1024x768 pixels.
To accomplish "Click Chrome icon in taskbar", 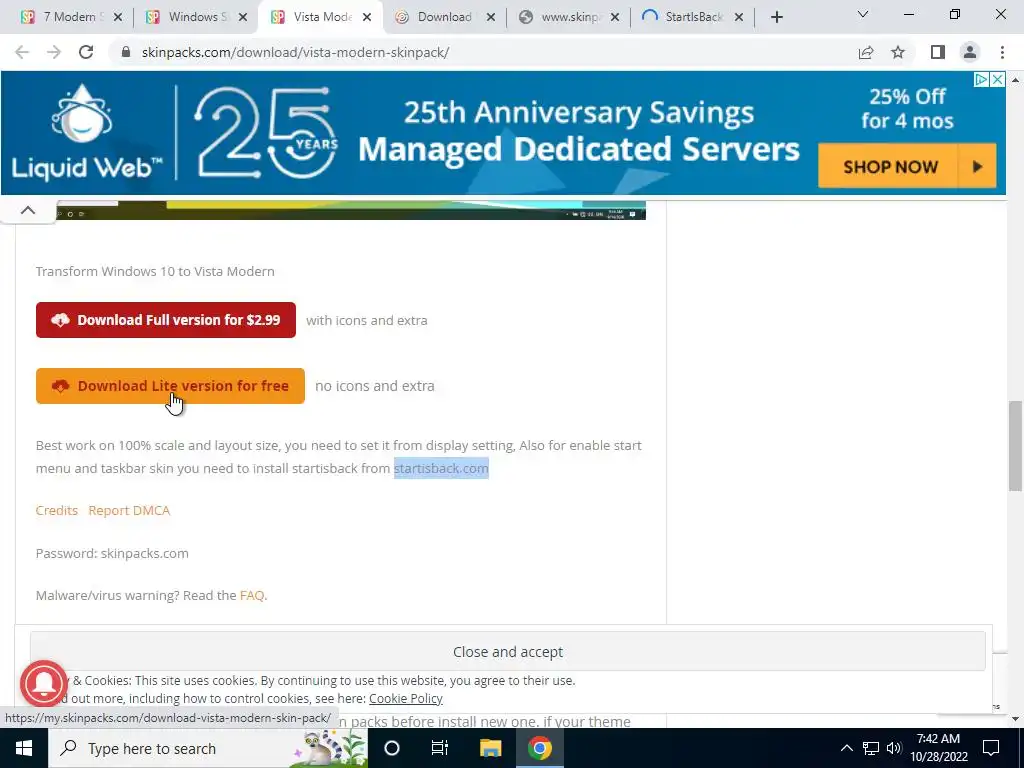I will [x=540, y=748].
